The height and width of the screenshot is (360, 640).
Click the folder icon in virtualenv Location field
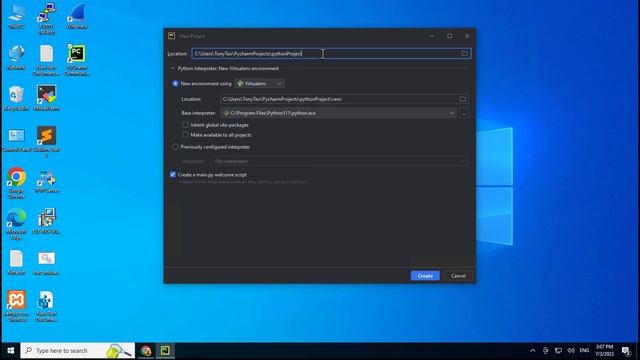(462, 99)
